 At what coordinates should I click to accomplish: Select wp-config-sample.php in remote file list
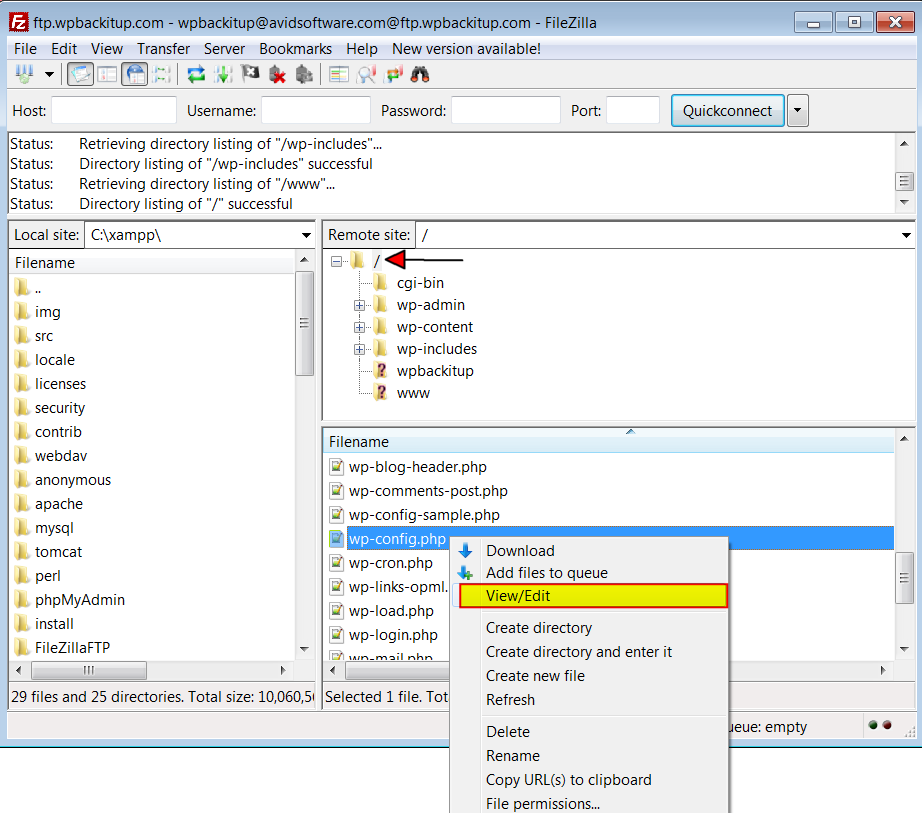pos(424,515)
